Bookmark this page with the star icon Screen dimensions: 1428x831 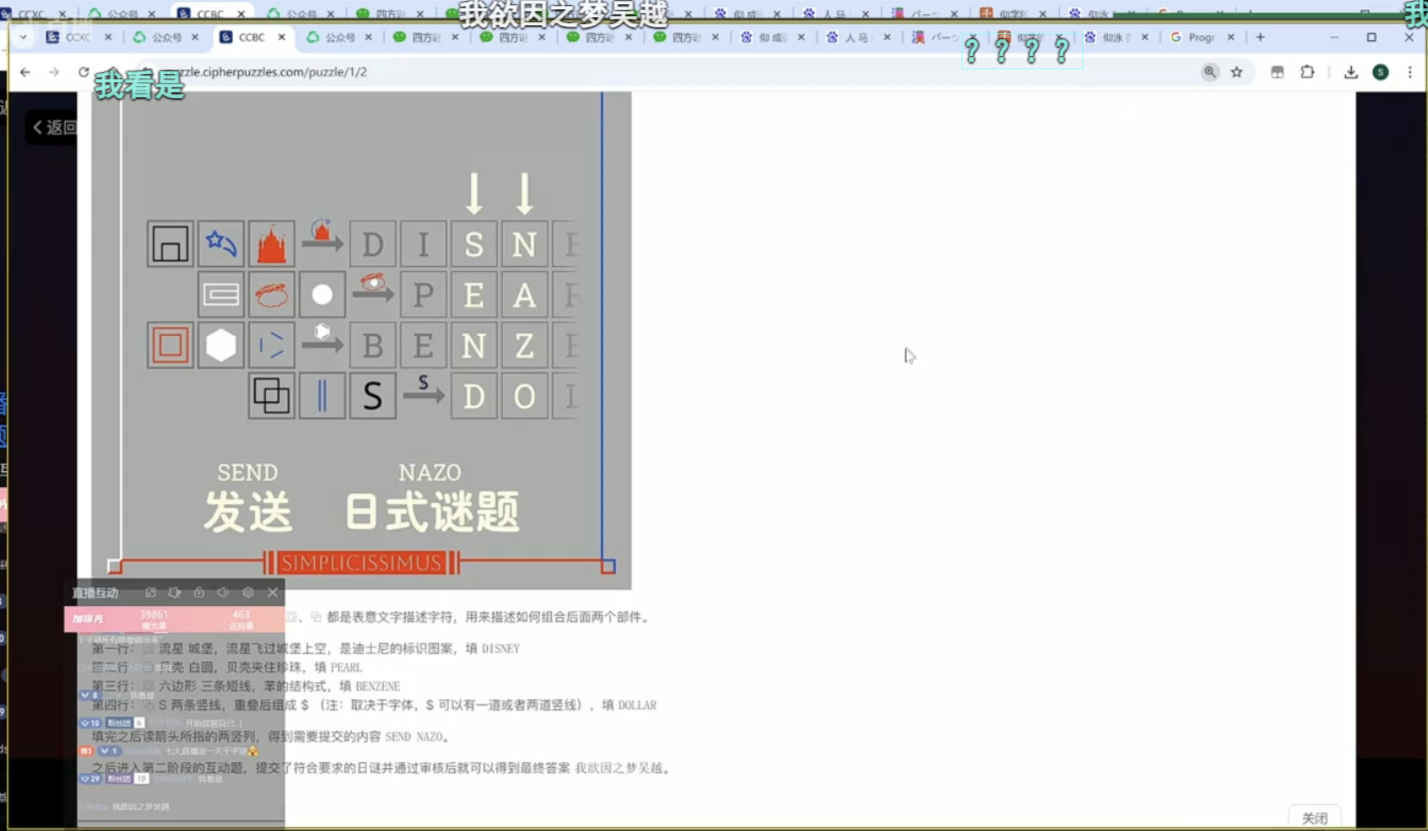[1237, 72]
